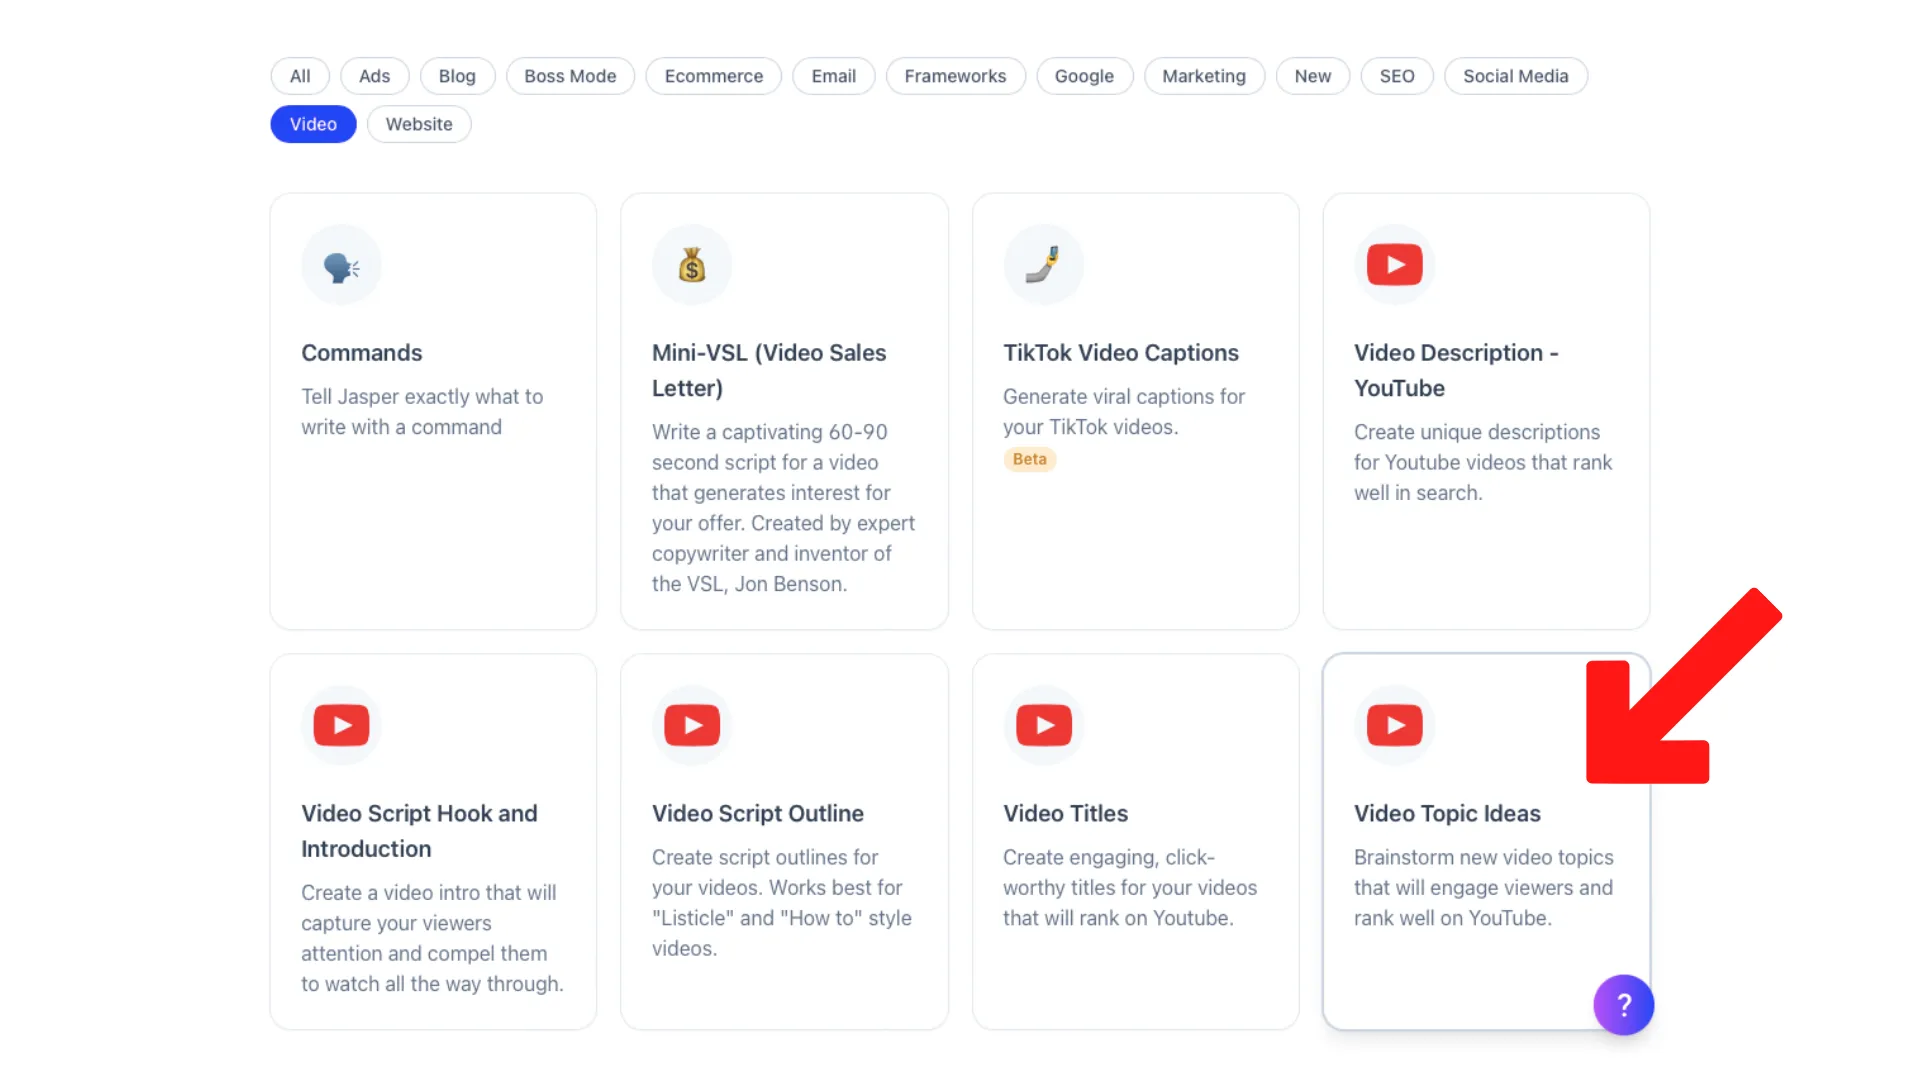Image resolution: width=1920 pixels, height=1080 pixels.
Task: Click the Commands speaking head icon
Action: (x=341, y=264)
